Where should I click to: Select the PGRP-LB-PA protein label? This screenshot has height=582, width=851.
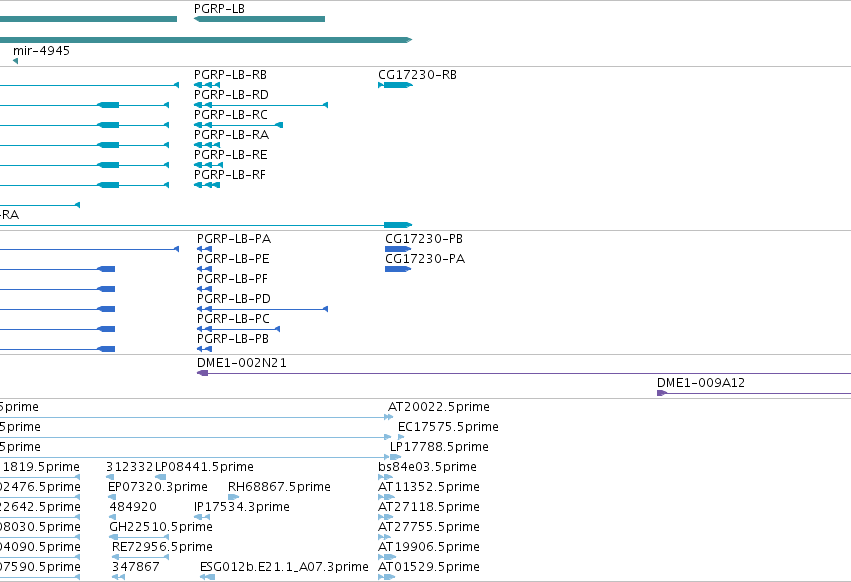coord(234,239)
